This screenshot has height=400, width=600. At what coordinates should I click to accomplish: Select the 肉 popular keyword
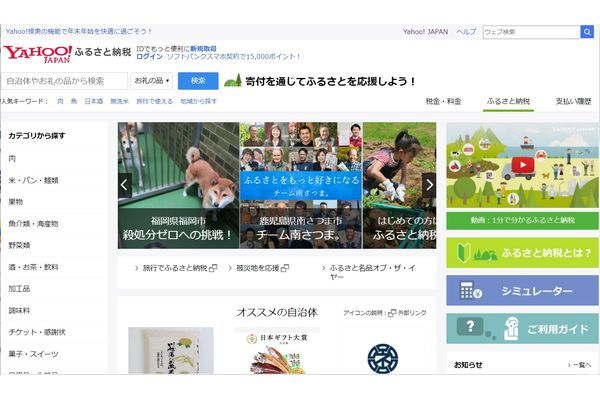tap(60, 101)
